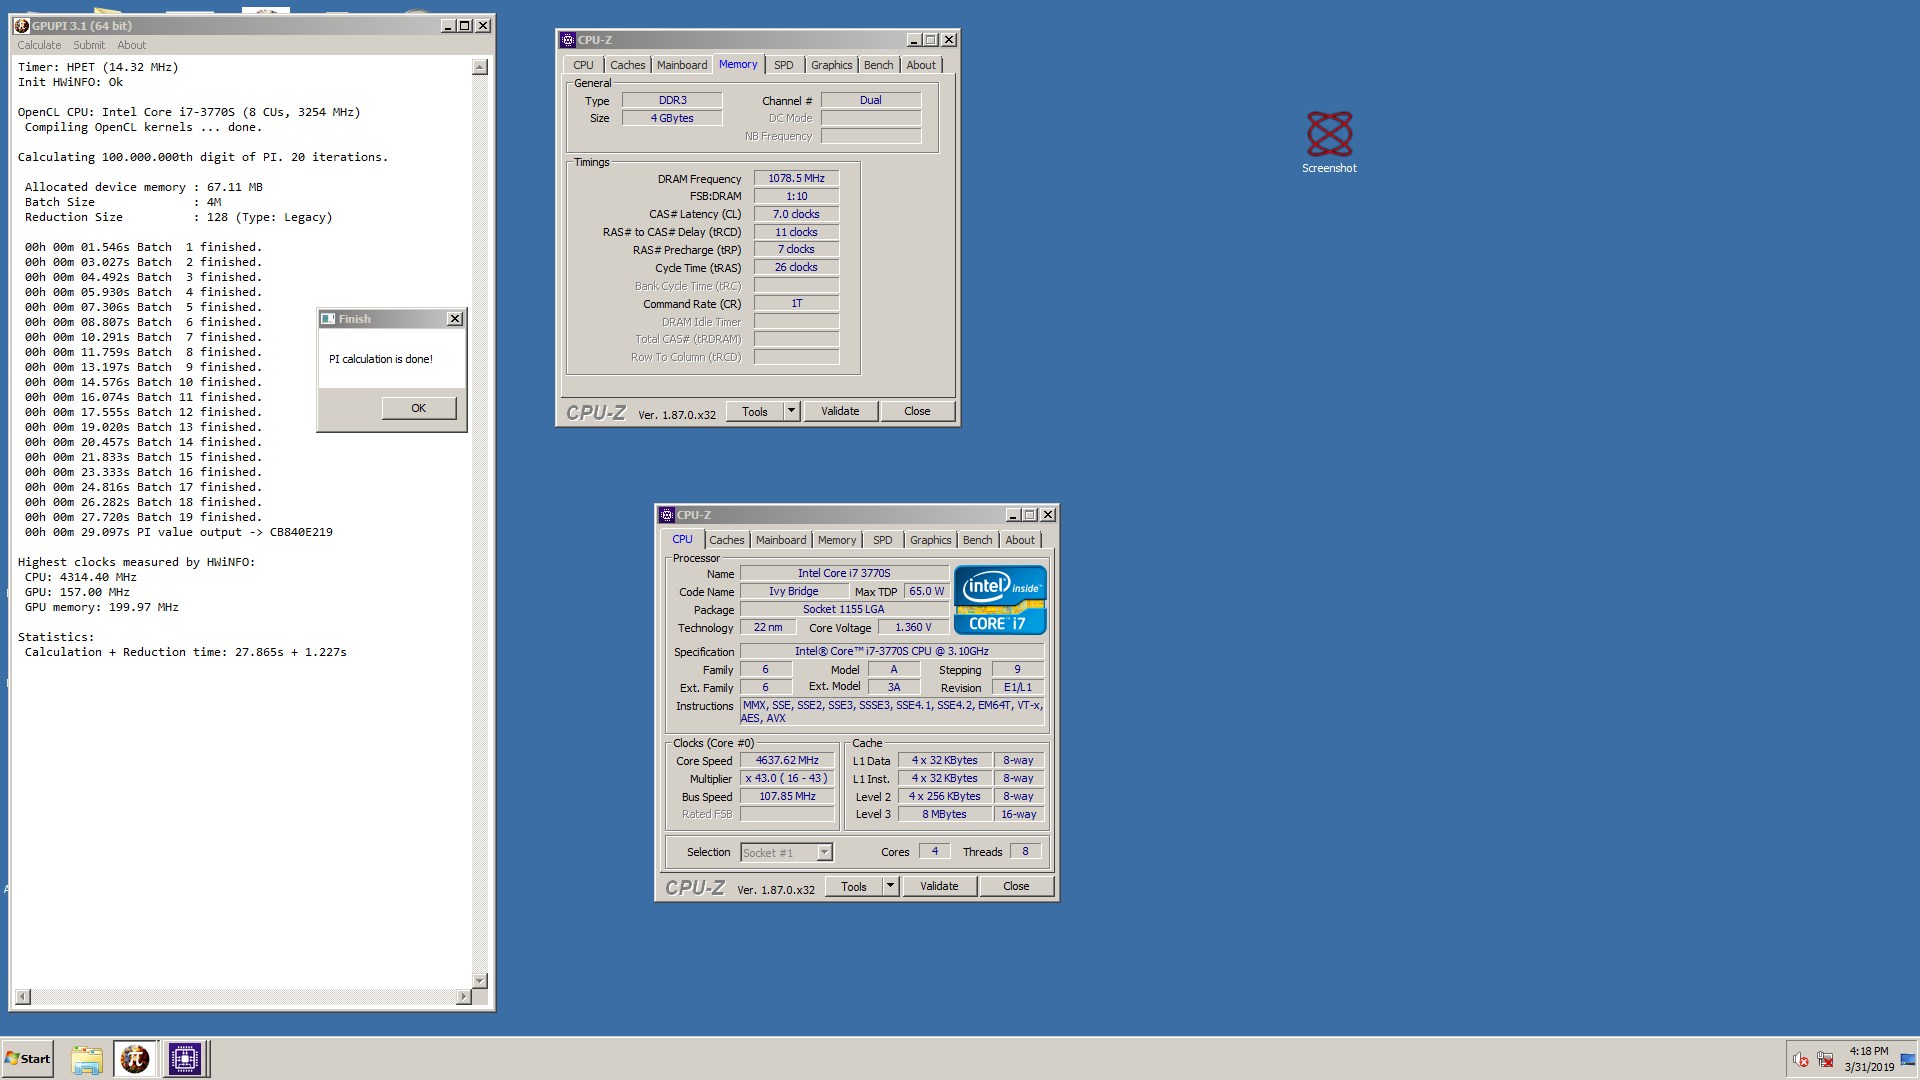Screen dimensions: 1920x1080
Task: Click GPUPI vertical scrollbar up arrow
Action: pos(480,67)
